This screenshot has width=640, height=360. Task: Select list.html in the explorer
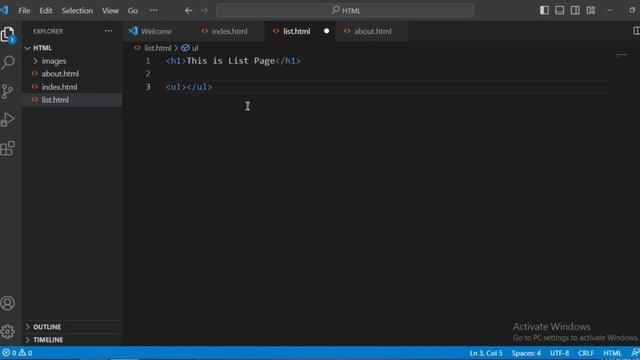pyautogui.click(x=72, y=100)
